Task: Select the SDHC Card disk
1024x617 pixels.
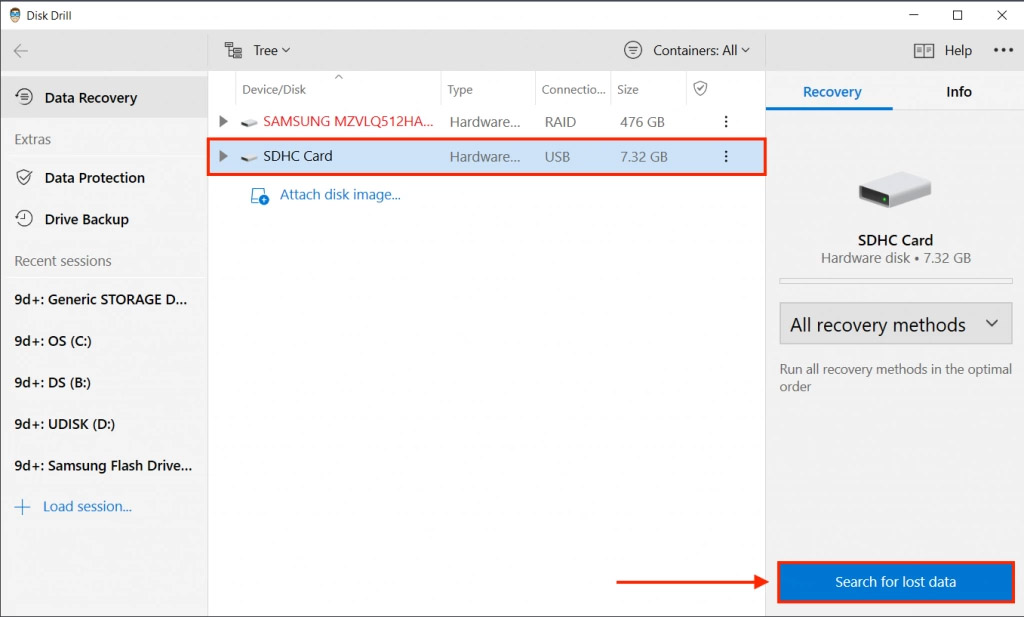Action: tap(487, 157)
